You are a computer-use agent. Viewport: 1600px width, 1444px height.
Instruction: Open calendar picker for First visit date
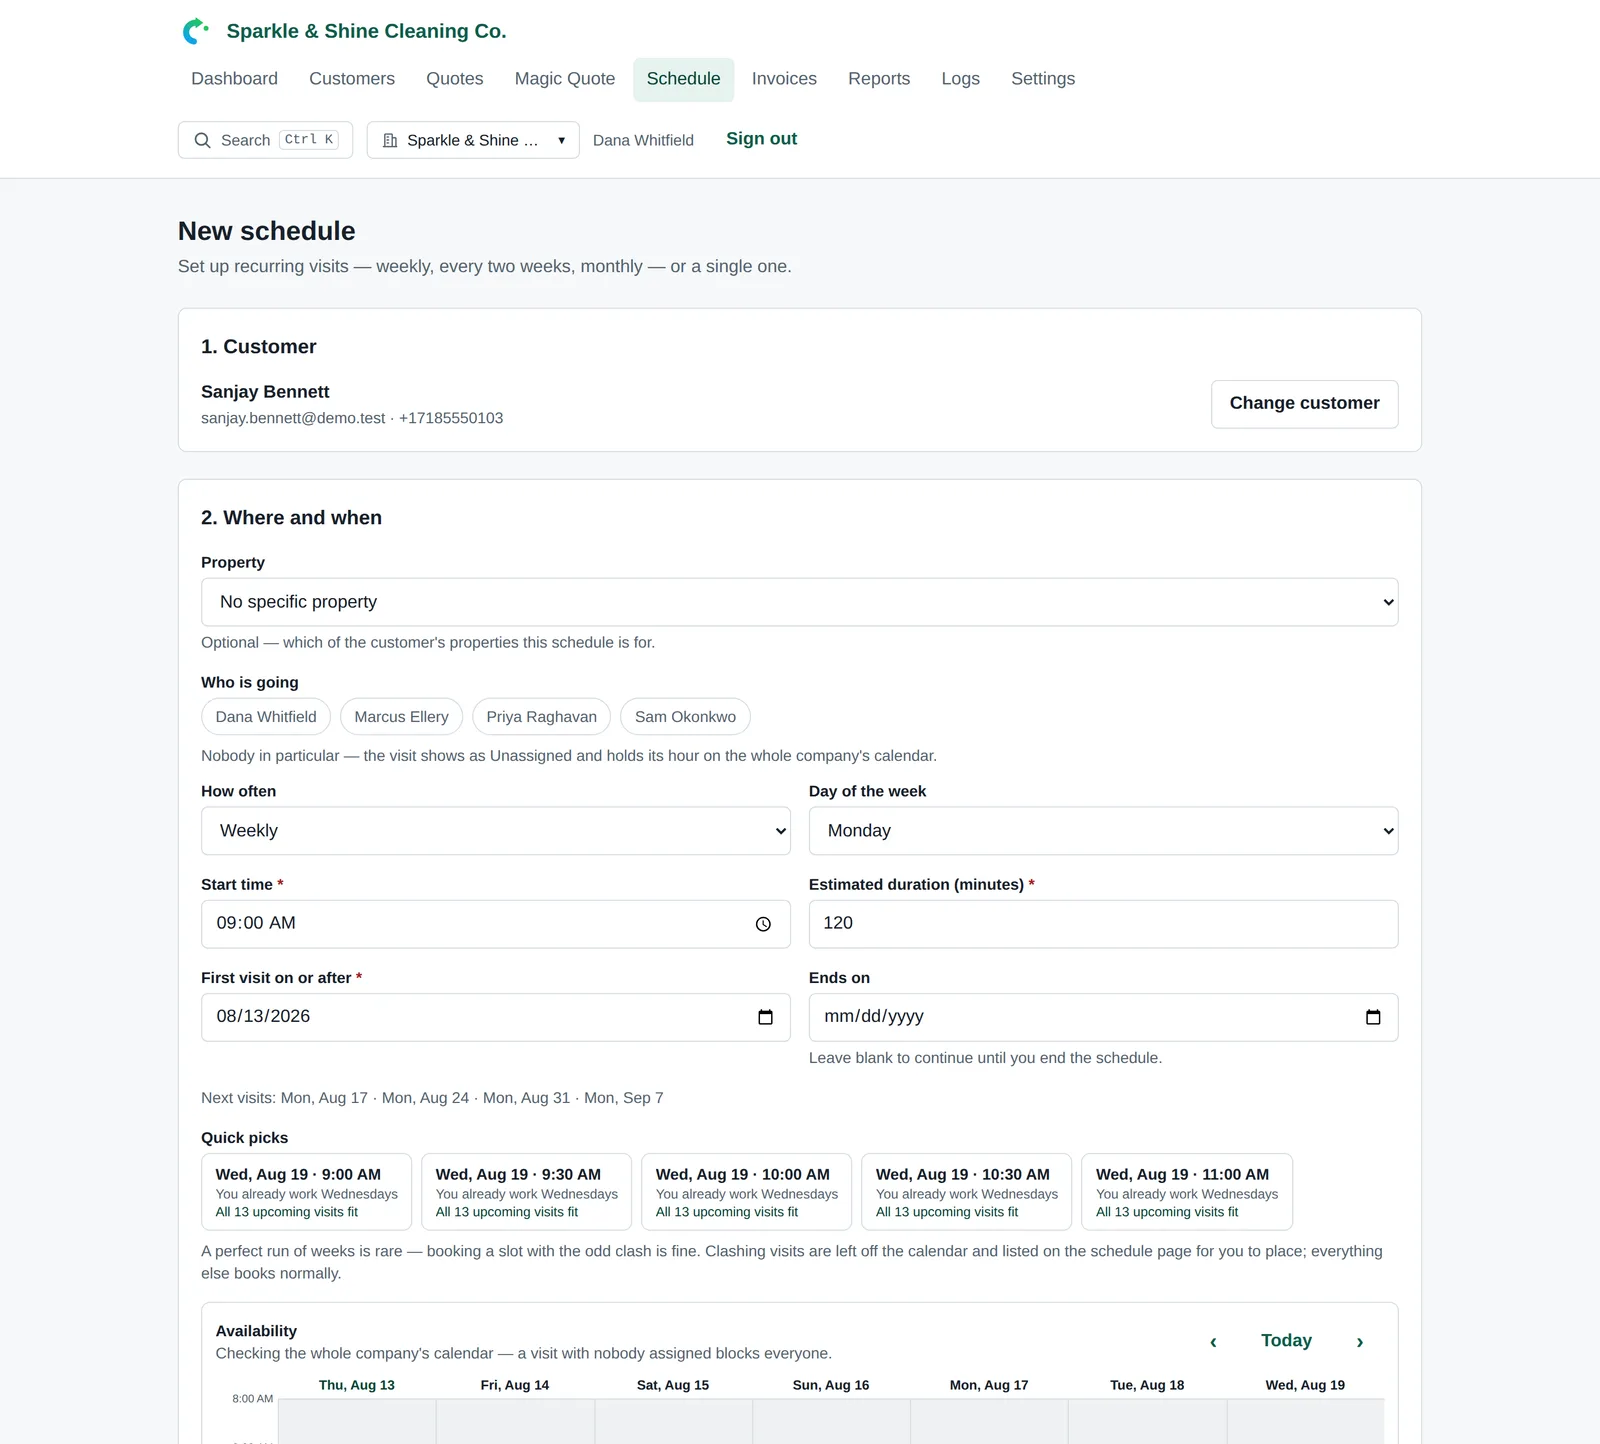[765, 1017]
